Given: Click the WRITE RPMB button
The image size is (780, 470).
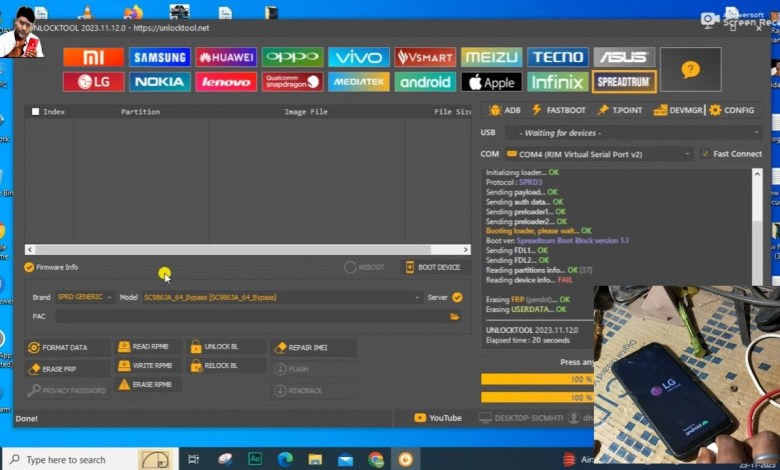Looking at the screenshot, I should [x=148, y=366].
